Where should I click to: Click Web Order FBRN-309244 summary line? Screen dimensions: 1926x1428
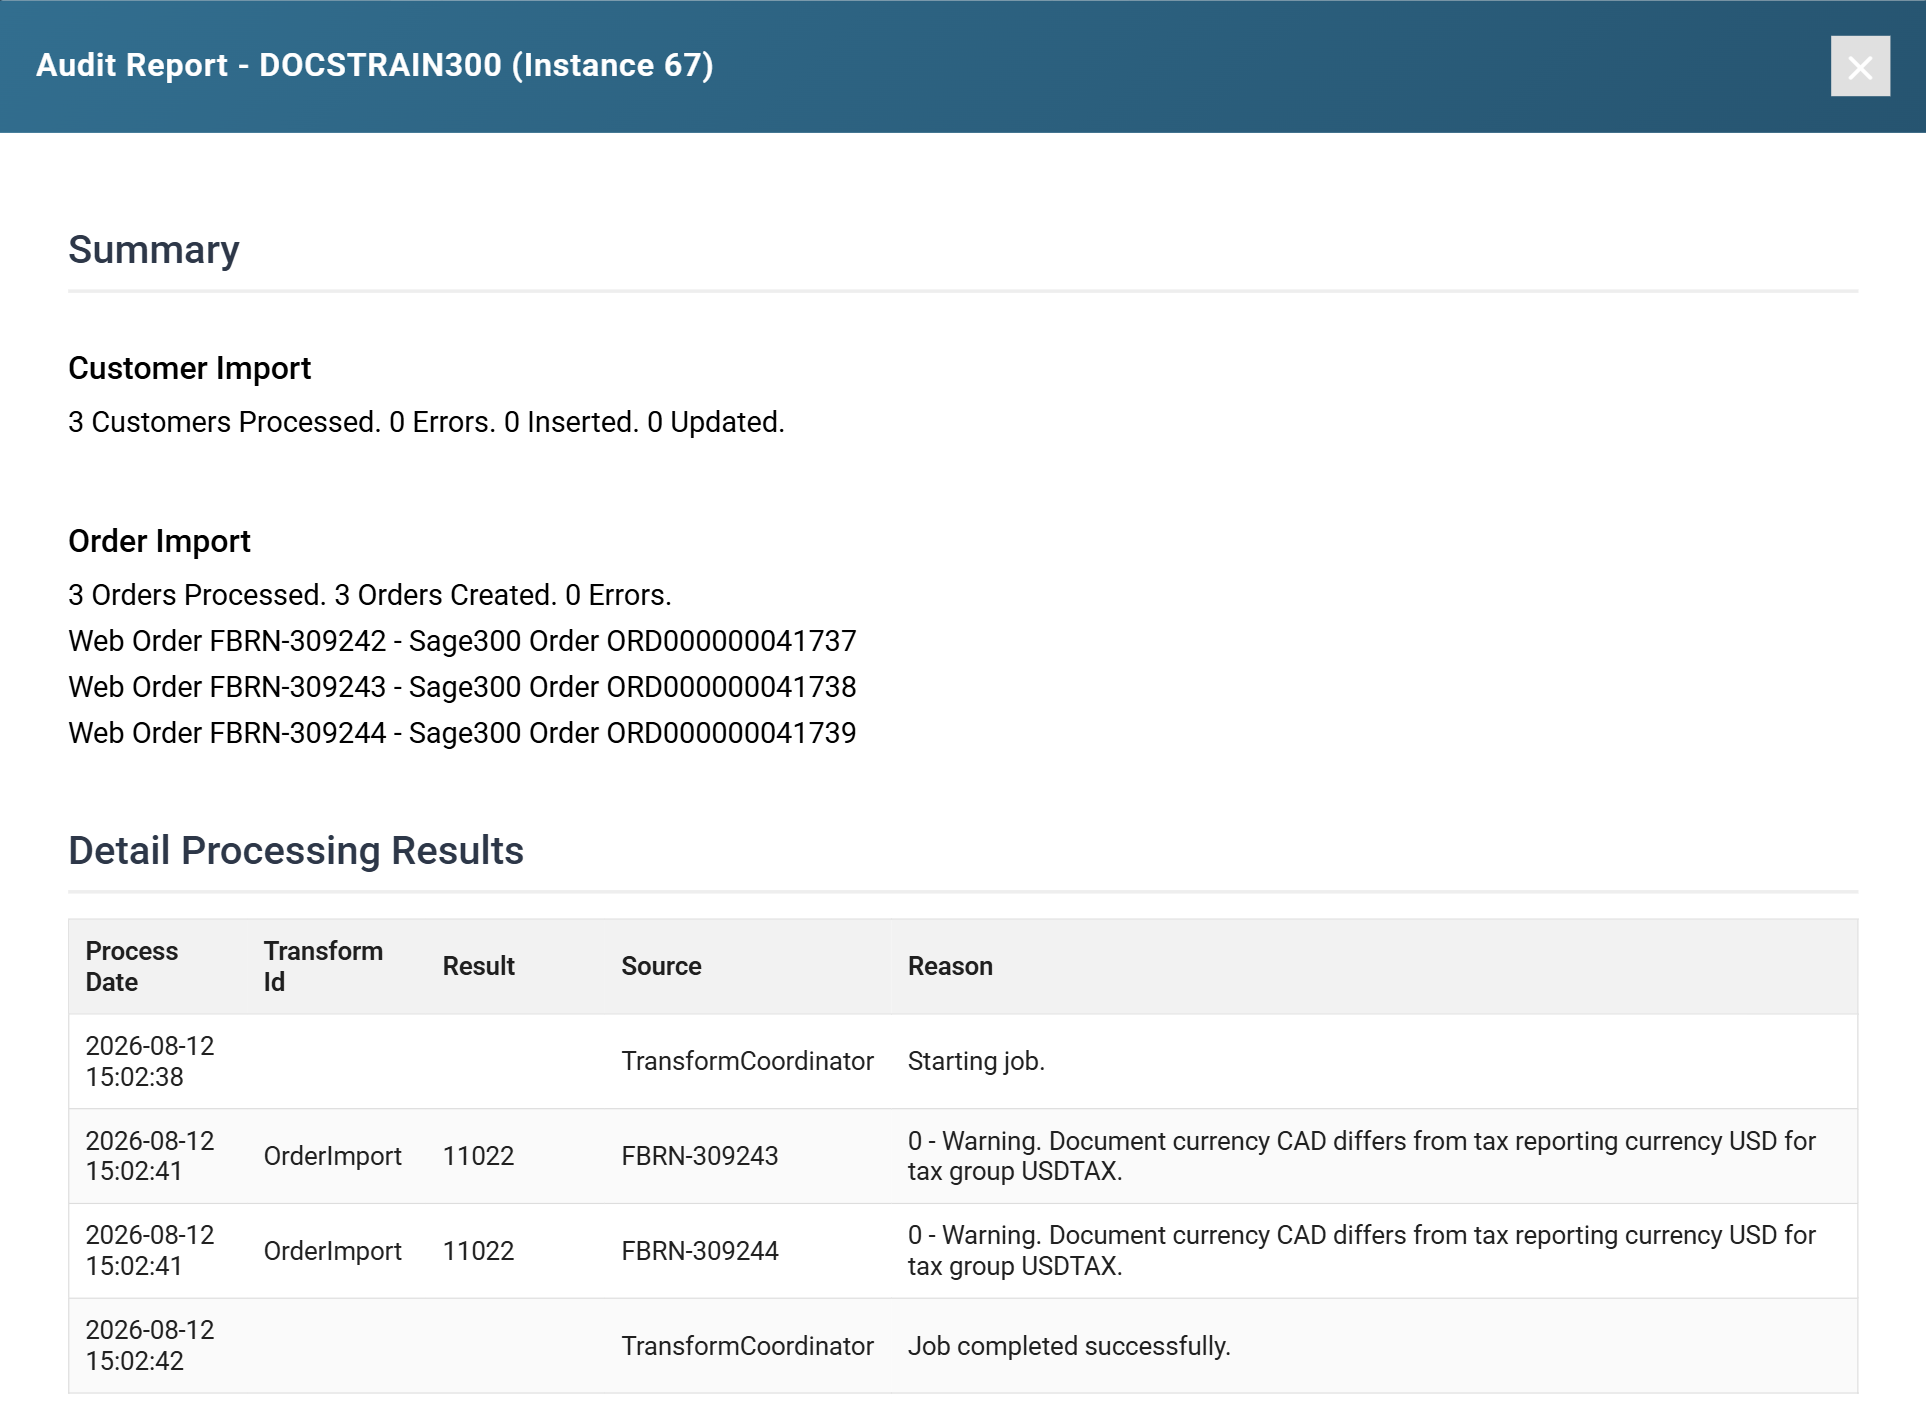(462, 733)
